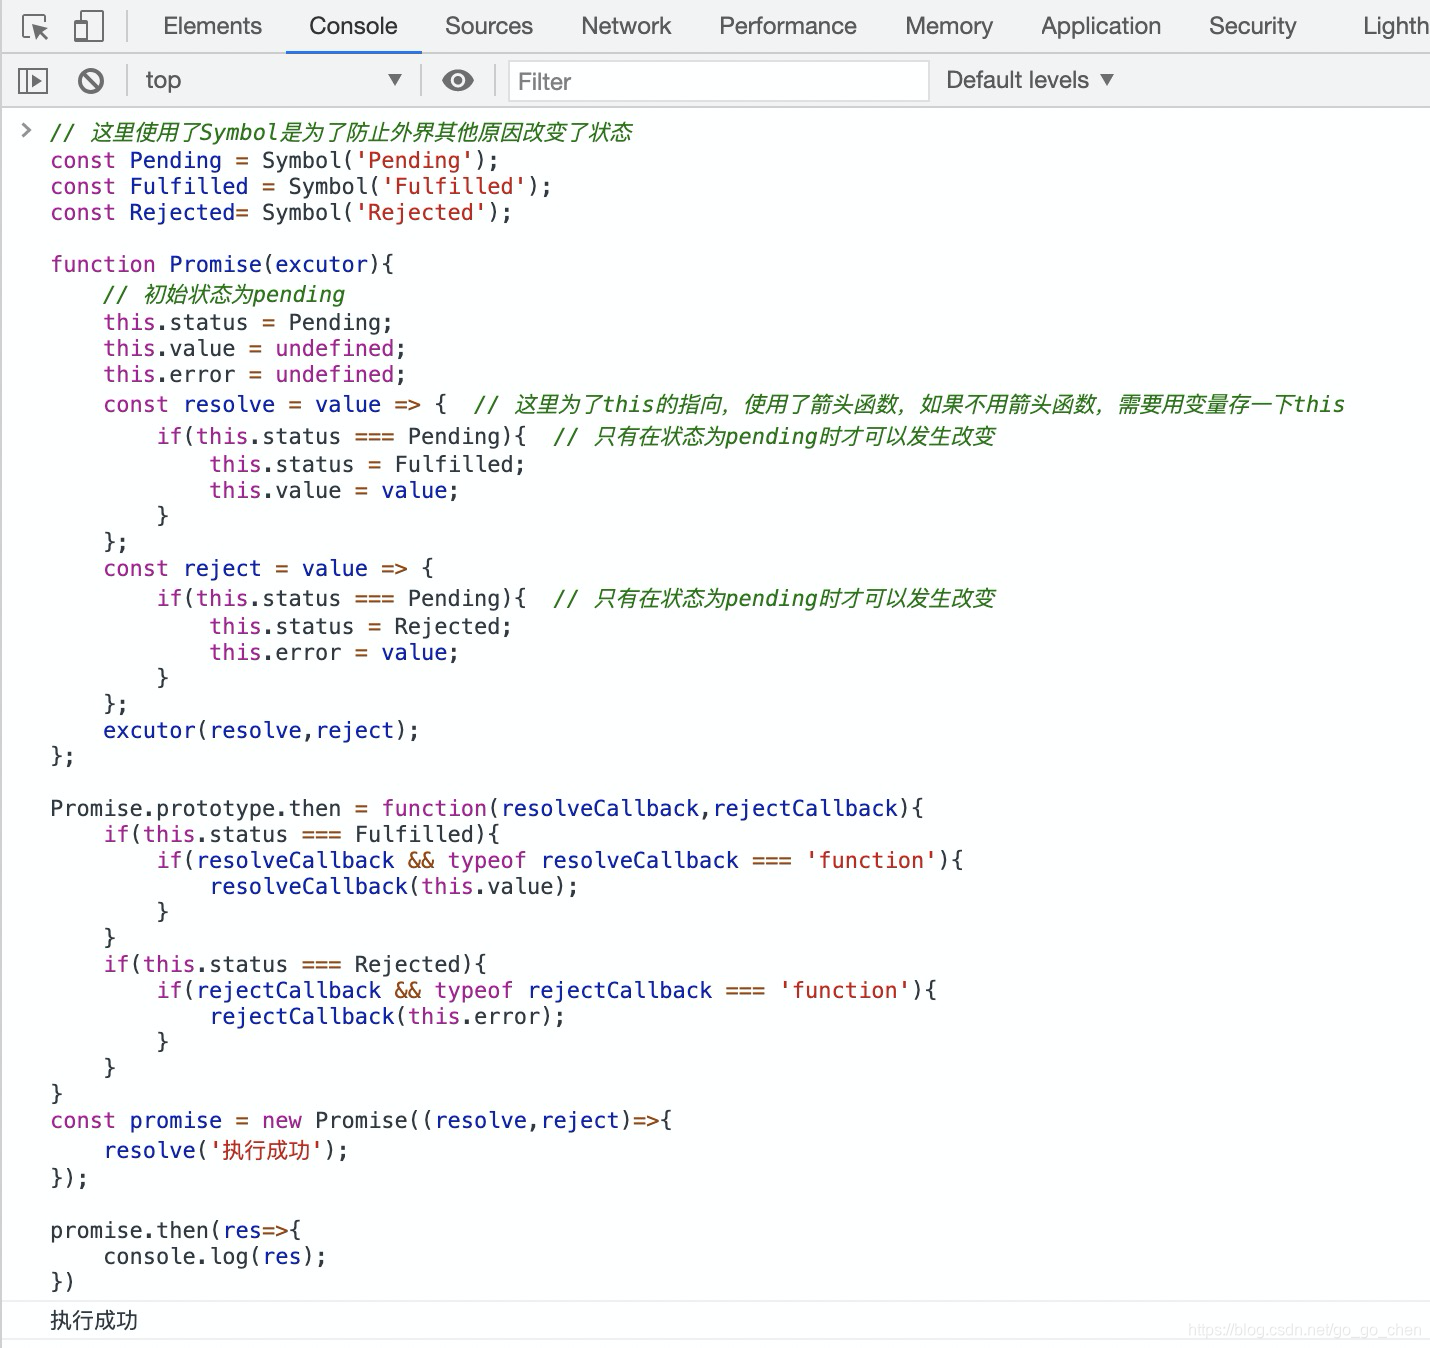The width and height of the screenshot is (1430, 1348).
Task: Open the Default levels dropdown
Action: [1030, 80]
